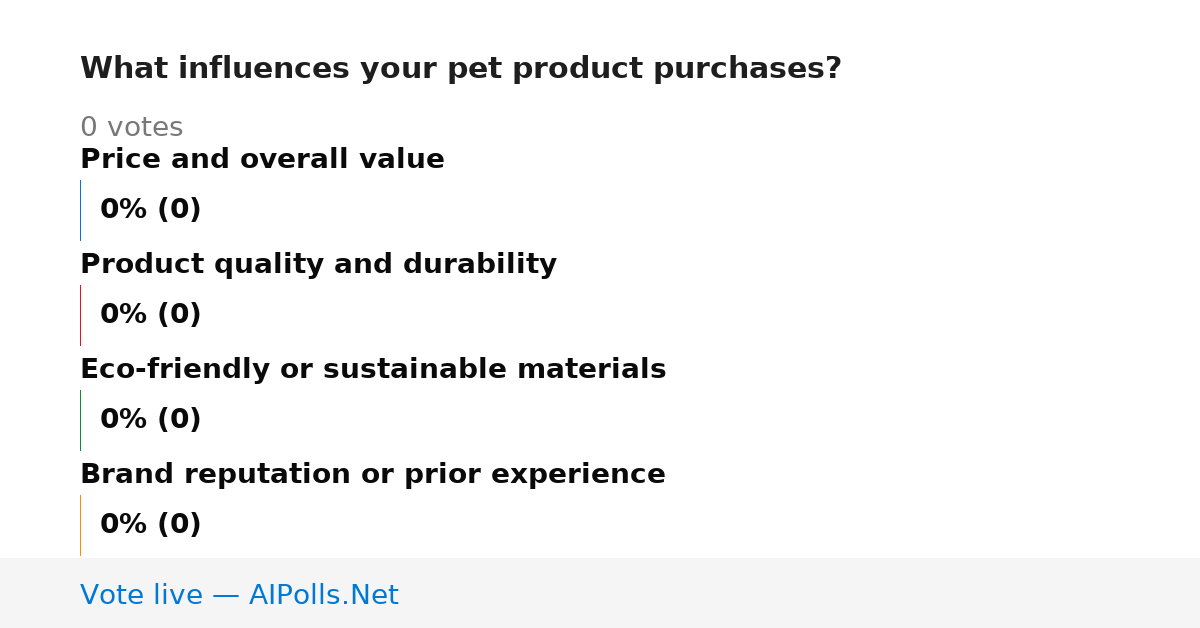Click the 0% (0) result for Brand reputation

151,525
